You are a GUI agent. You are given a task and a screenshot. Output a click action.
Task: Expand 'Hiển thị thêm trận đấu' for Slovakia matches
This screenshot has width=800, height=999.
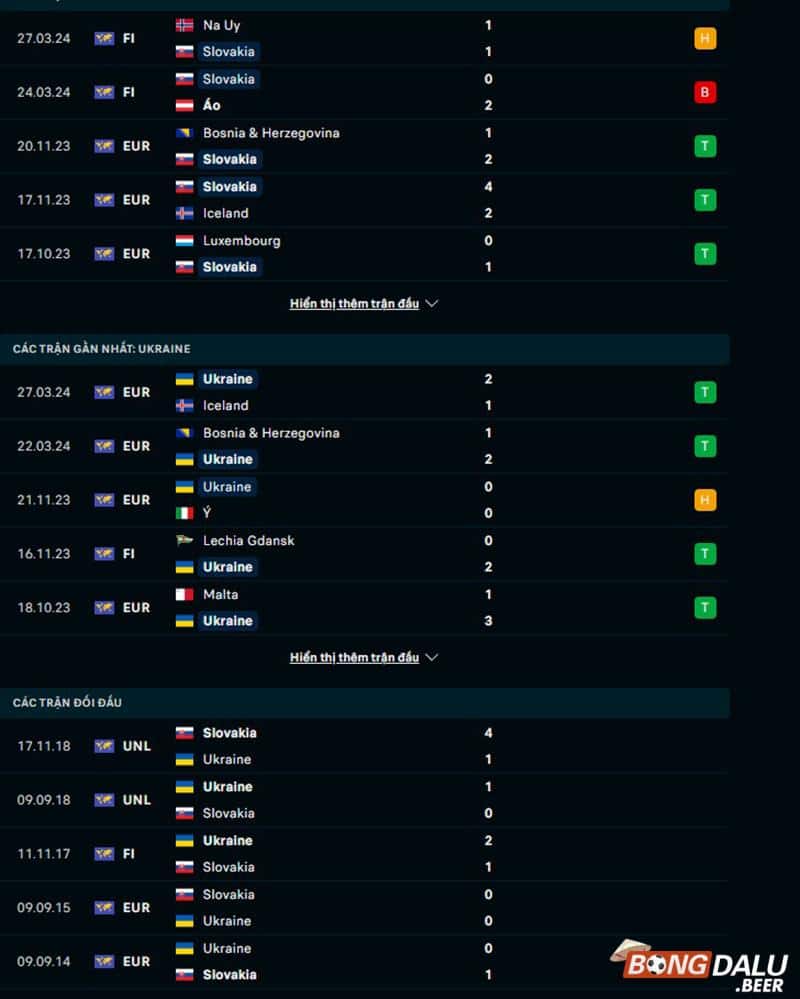coord(354,303)
